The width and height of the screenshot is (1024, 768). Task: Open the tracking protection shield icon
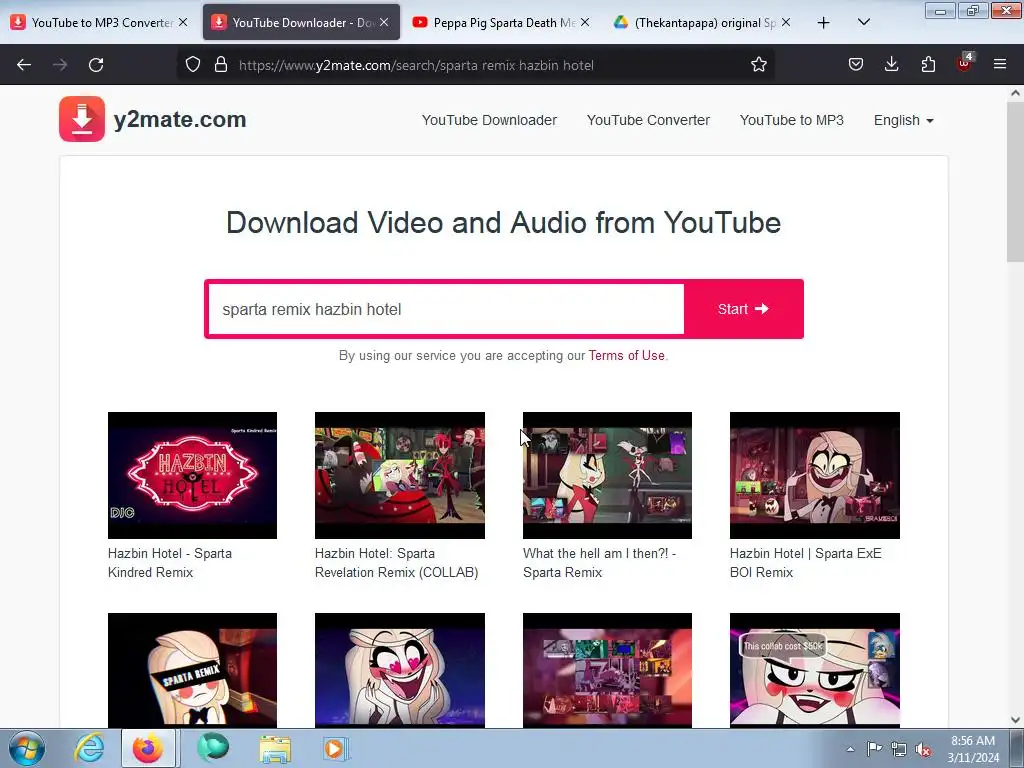[x=193, y=65]
